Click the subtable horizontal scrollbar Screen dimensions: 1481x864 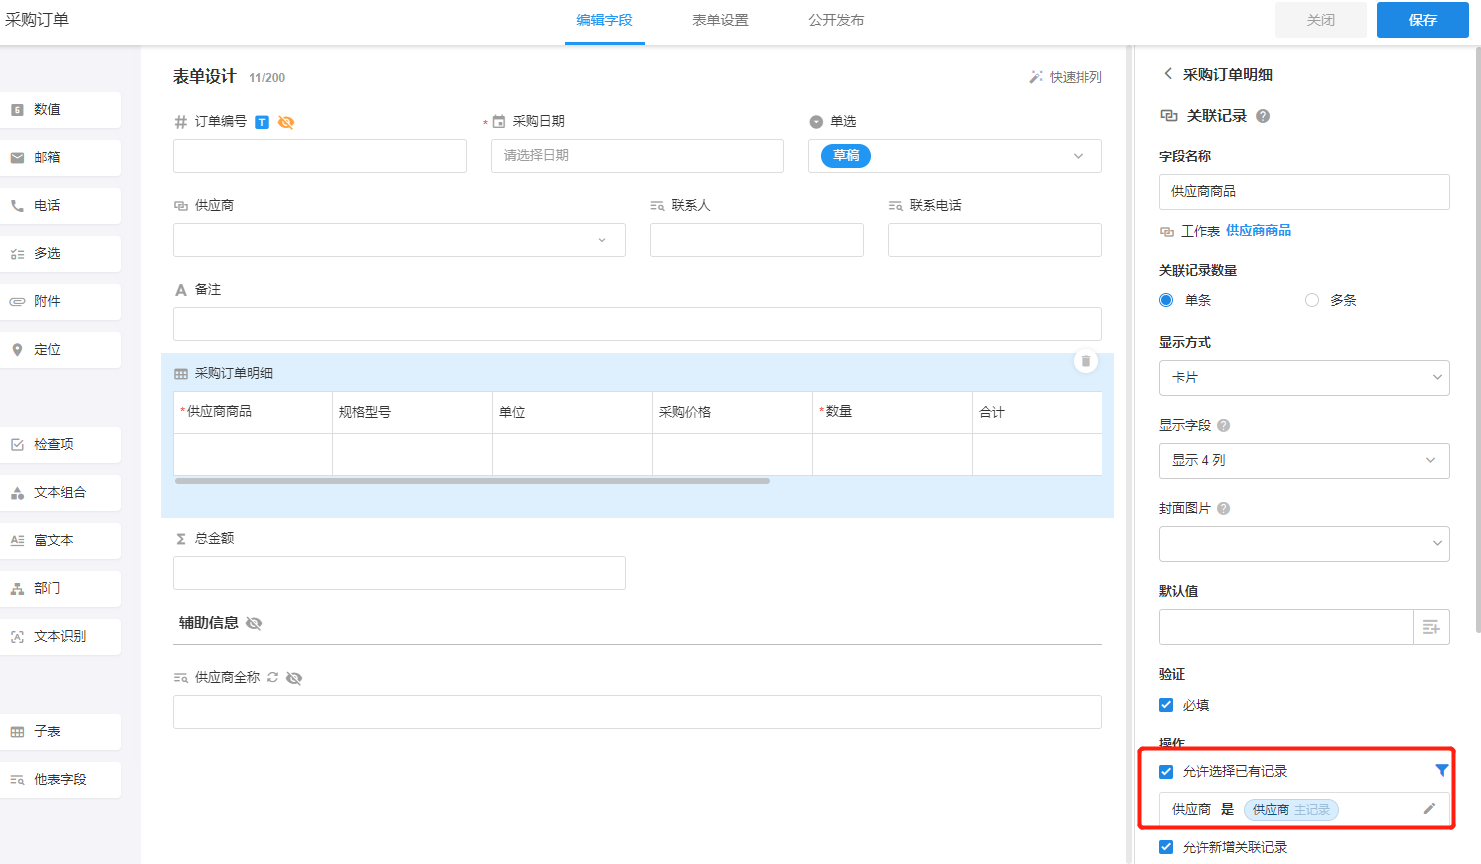pyautogui.click(x=472, y=481)
